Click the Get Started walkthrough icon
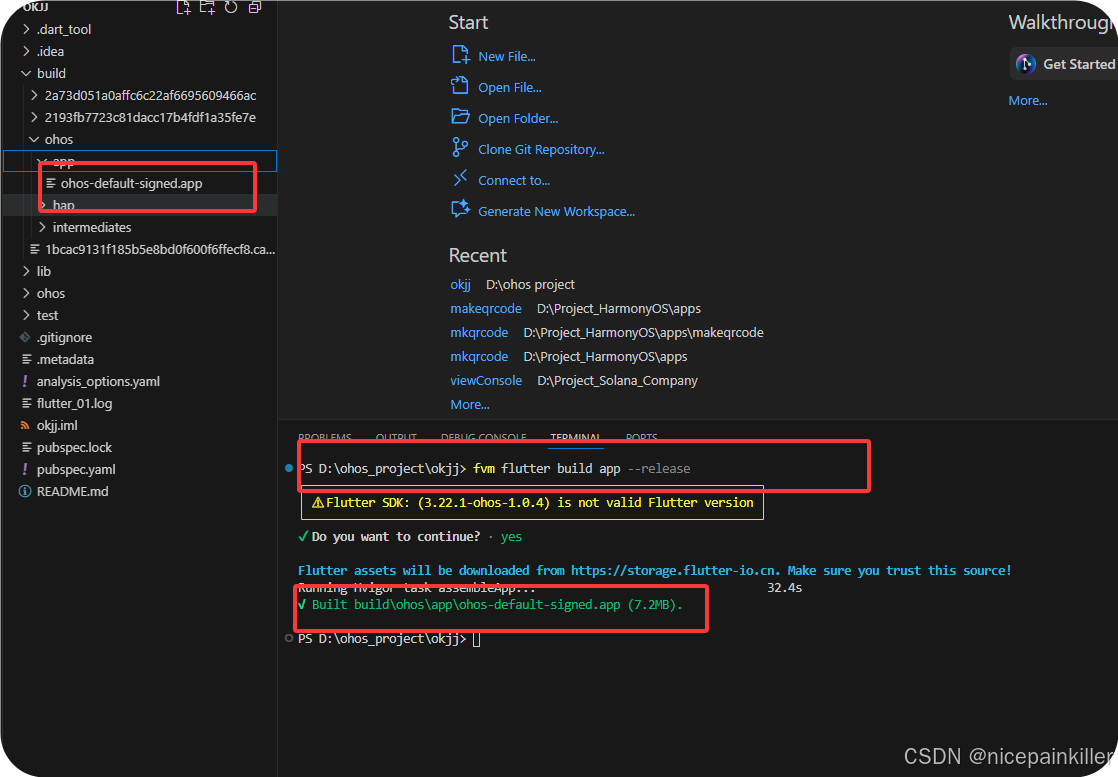1118x777 pixels. click(1026, 64)
